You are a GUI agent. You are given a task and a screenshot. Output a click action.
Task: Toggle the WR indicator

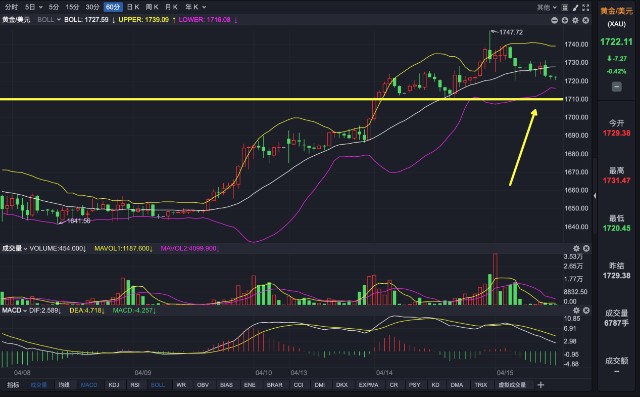(181, 385)
